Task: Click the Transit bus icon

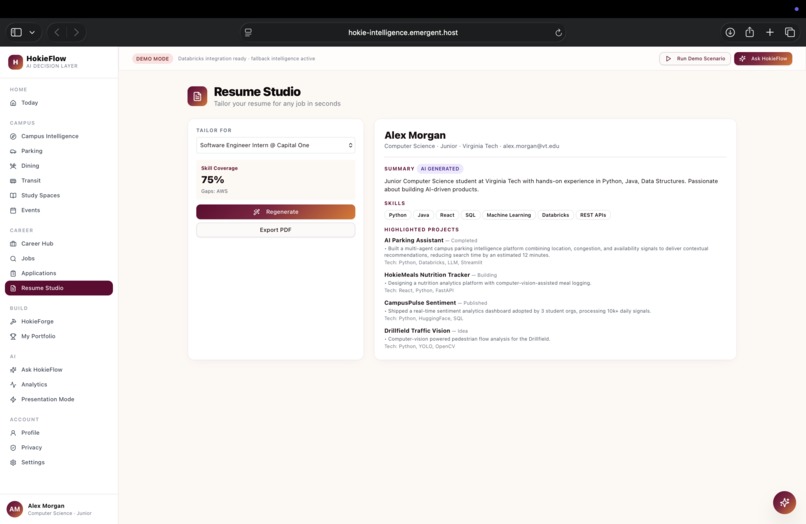Action: pyautogui.click(x=13, y=181)
